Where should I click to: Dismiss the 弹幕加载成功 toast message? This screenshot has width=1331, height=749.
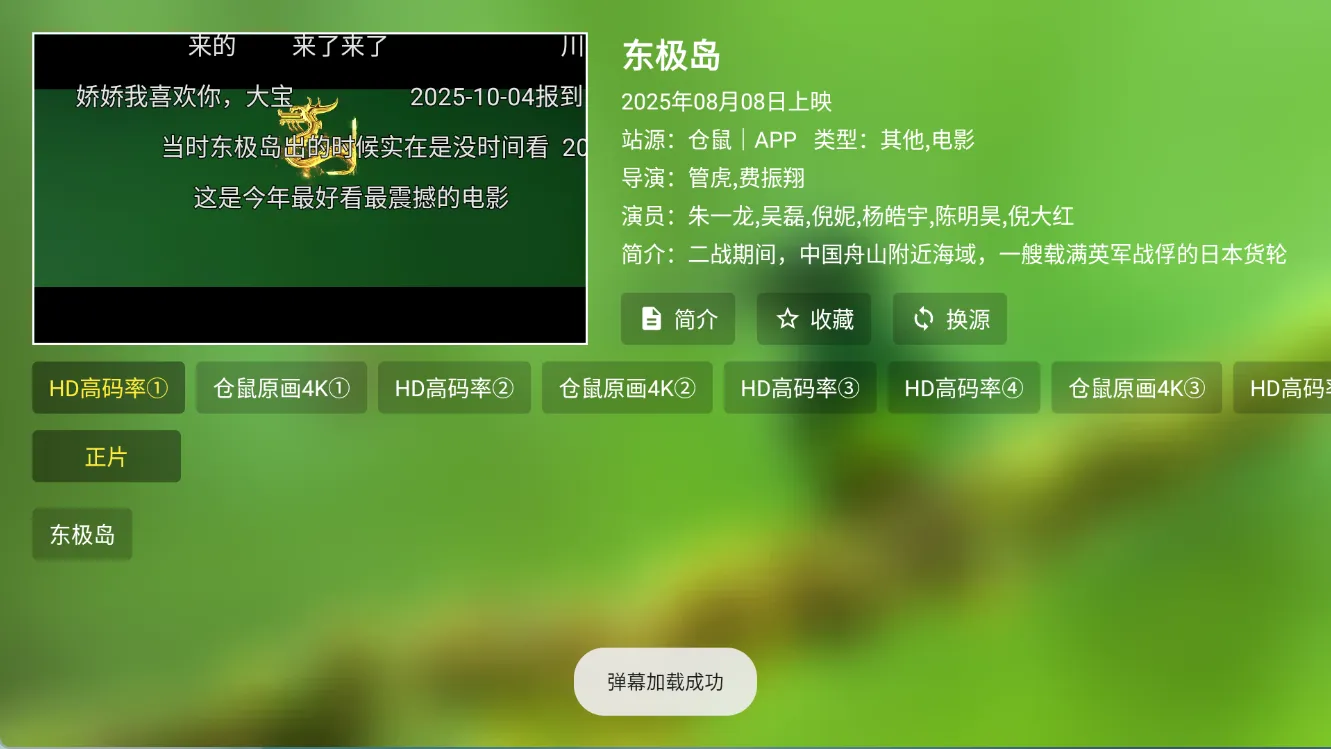(664, 681)
